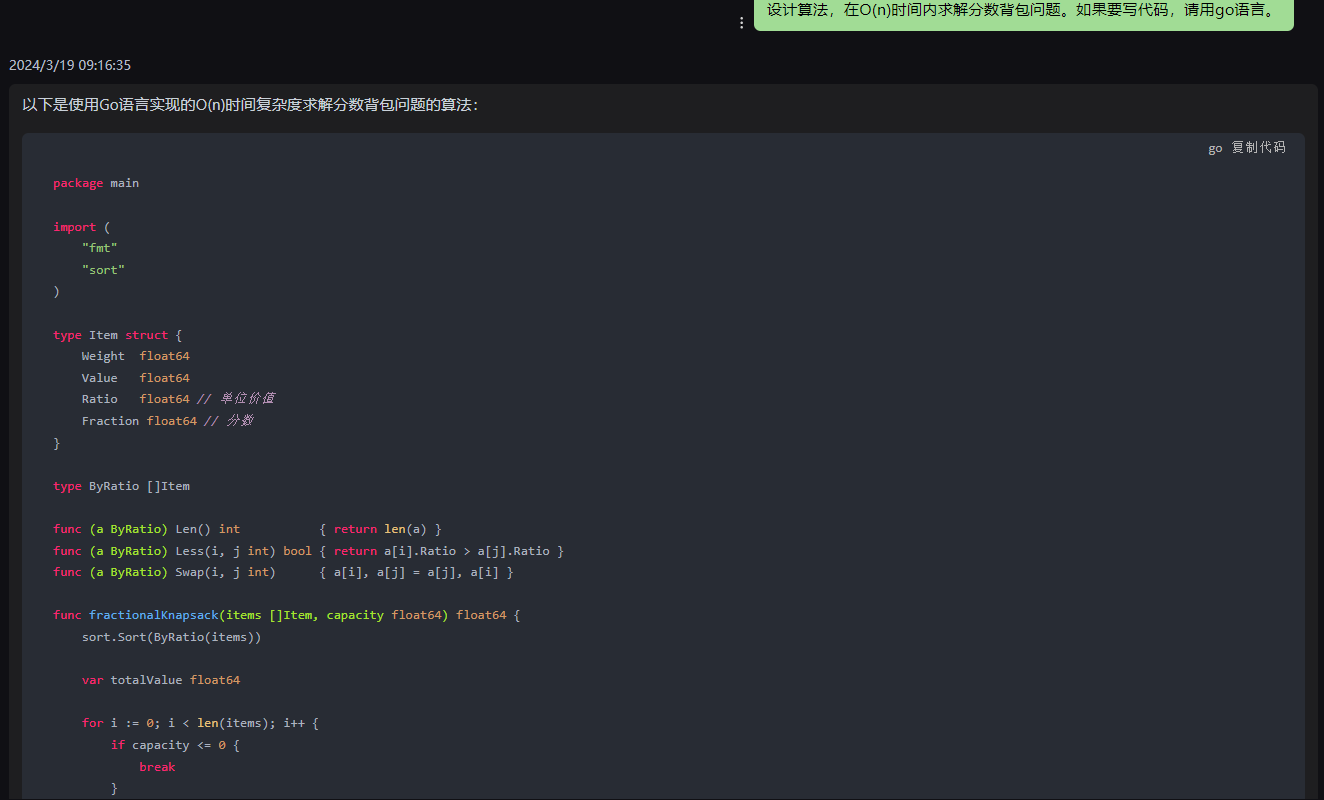
Task: Click the fractionalKnapsack function name
Action: (153, 615)
